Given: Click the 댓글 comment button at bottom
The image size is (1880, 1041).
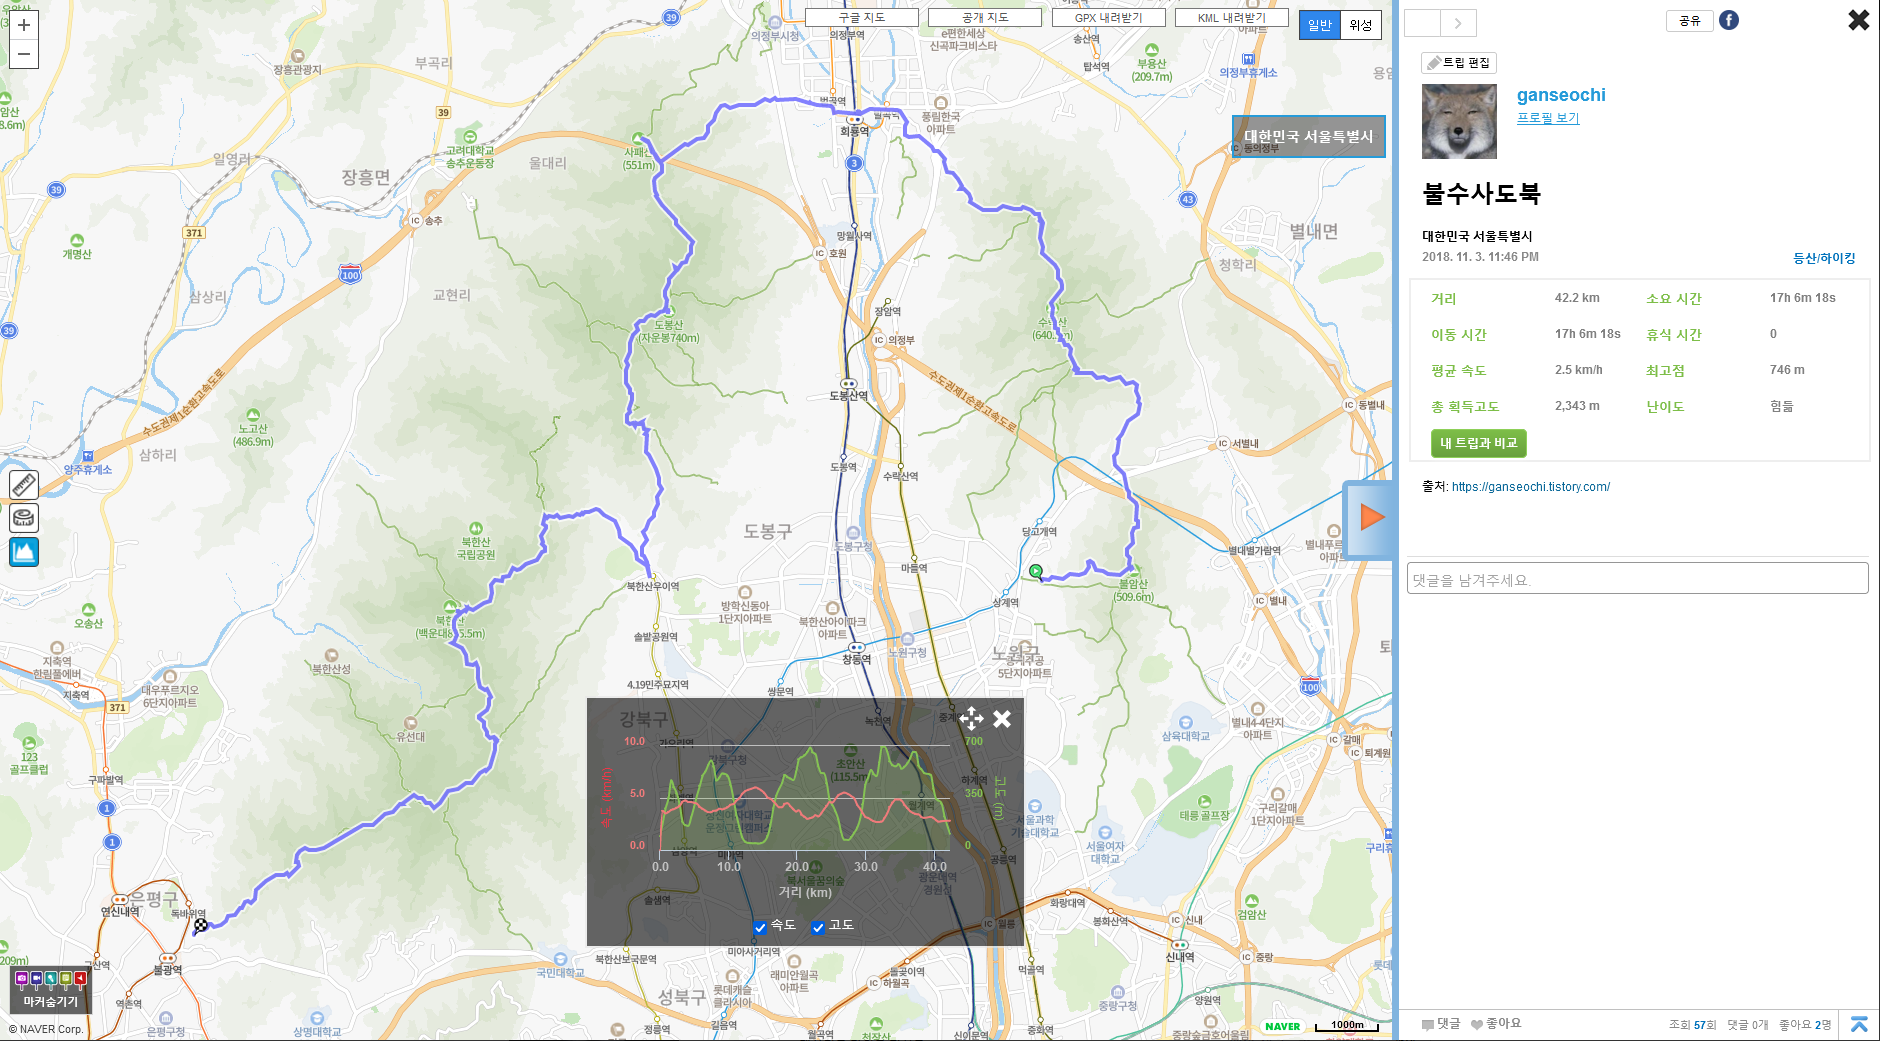Looking at the screenshot, I should tap(1441, 1024).
